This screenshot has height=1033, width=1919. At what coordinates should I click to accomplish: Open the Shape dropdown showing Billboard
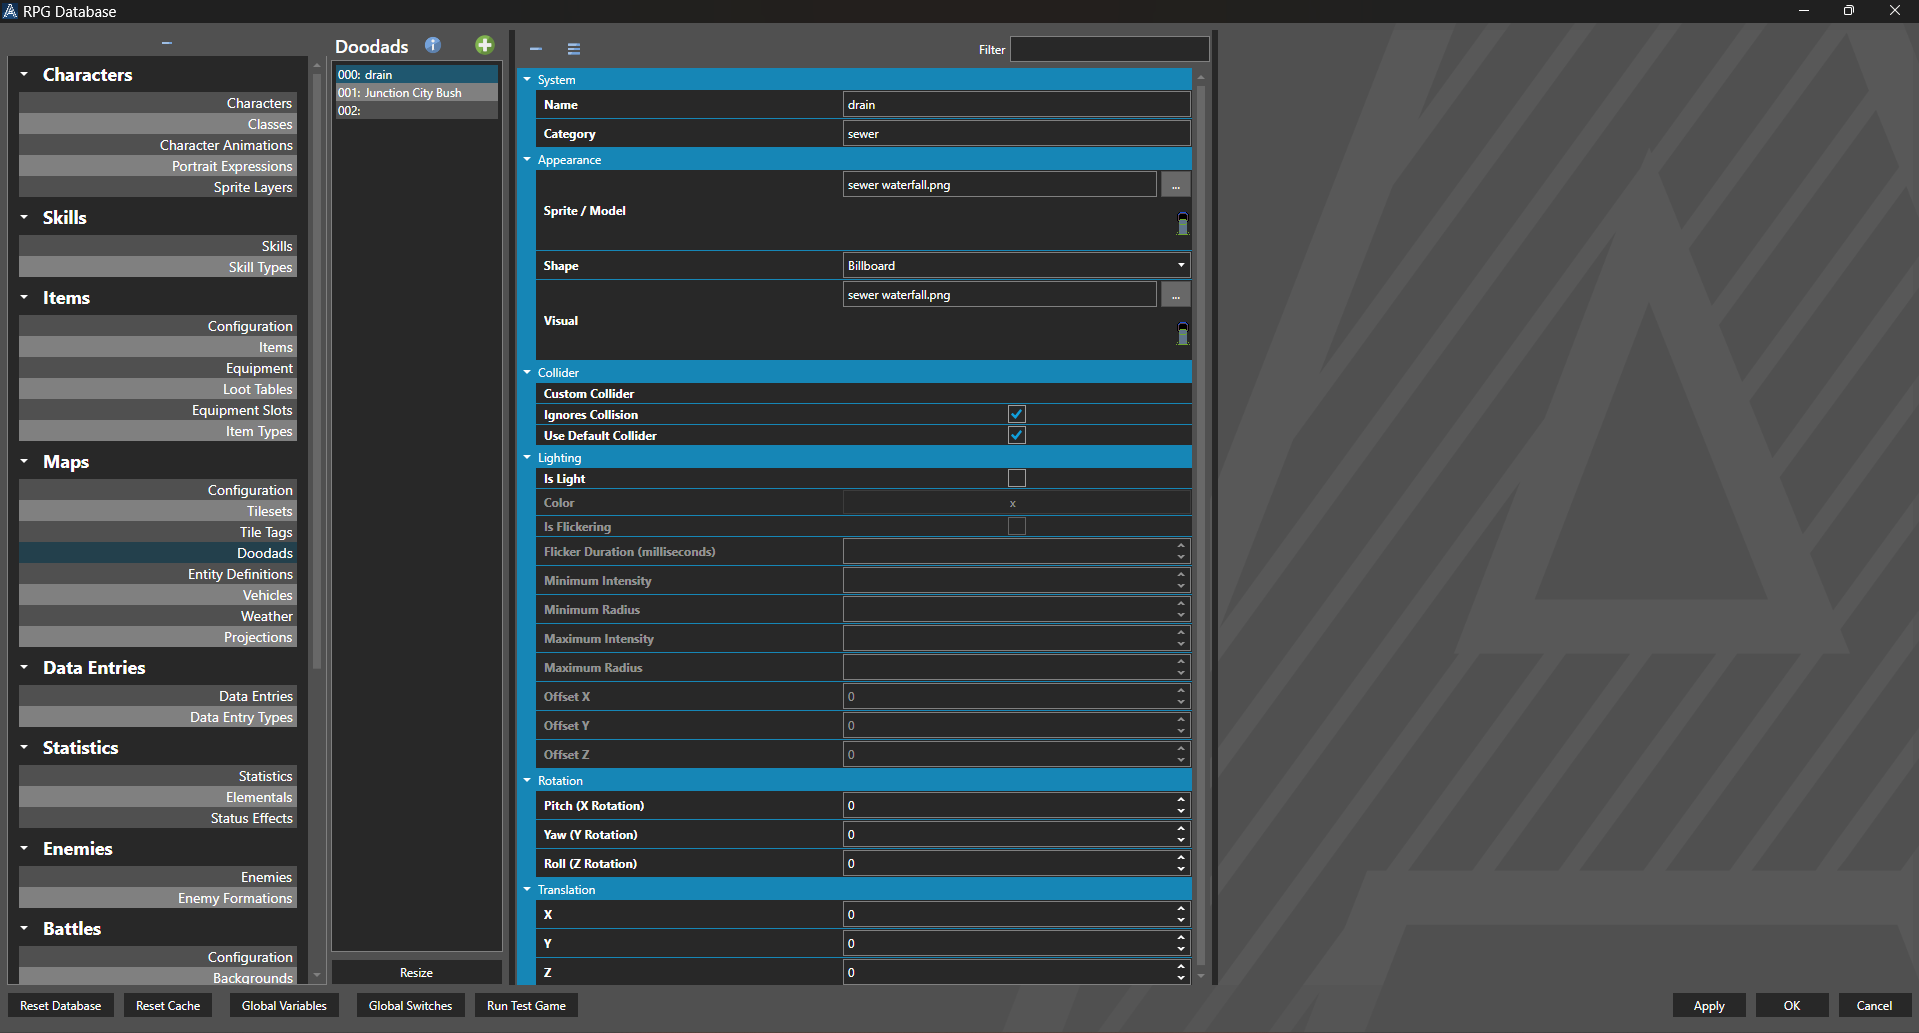point(1016,266)
